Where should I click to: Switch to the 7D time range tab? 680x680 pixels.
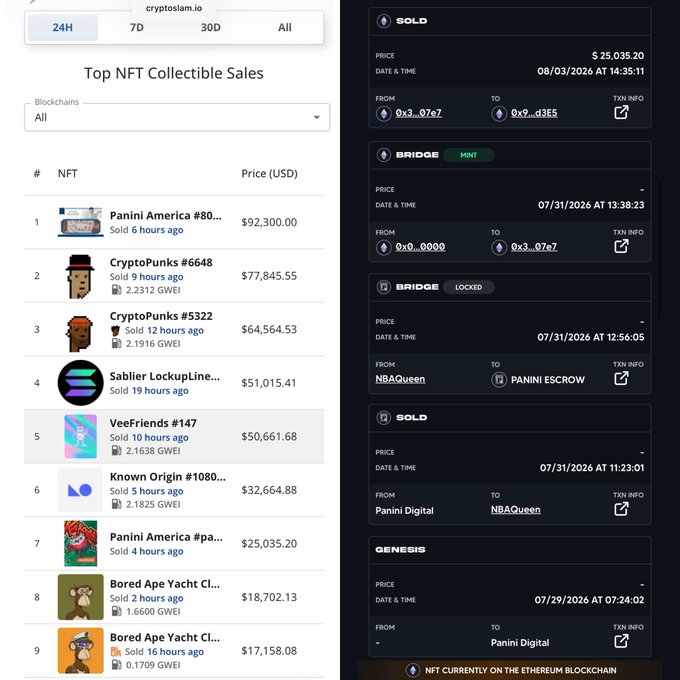(x=137, y=27)
